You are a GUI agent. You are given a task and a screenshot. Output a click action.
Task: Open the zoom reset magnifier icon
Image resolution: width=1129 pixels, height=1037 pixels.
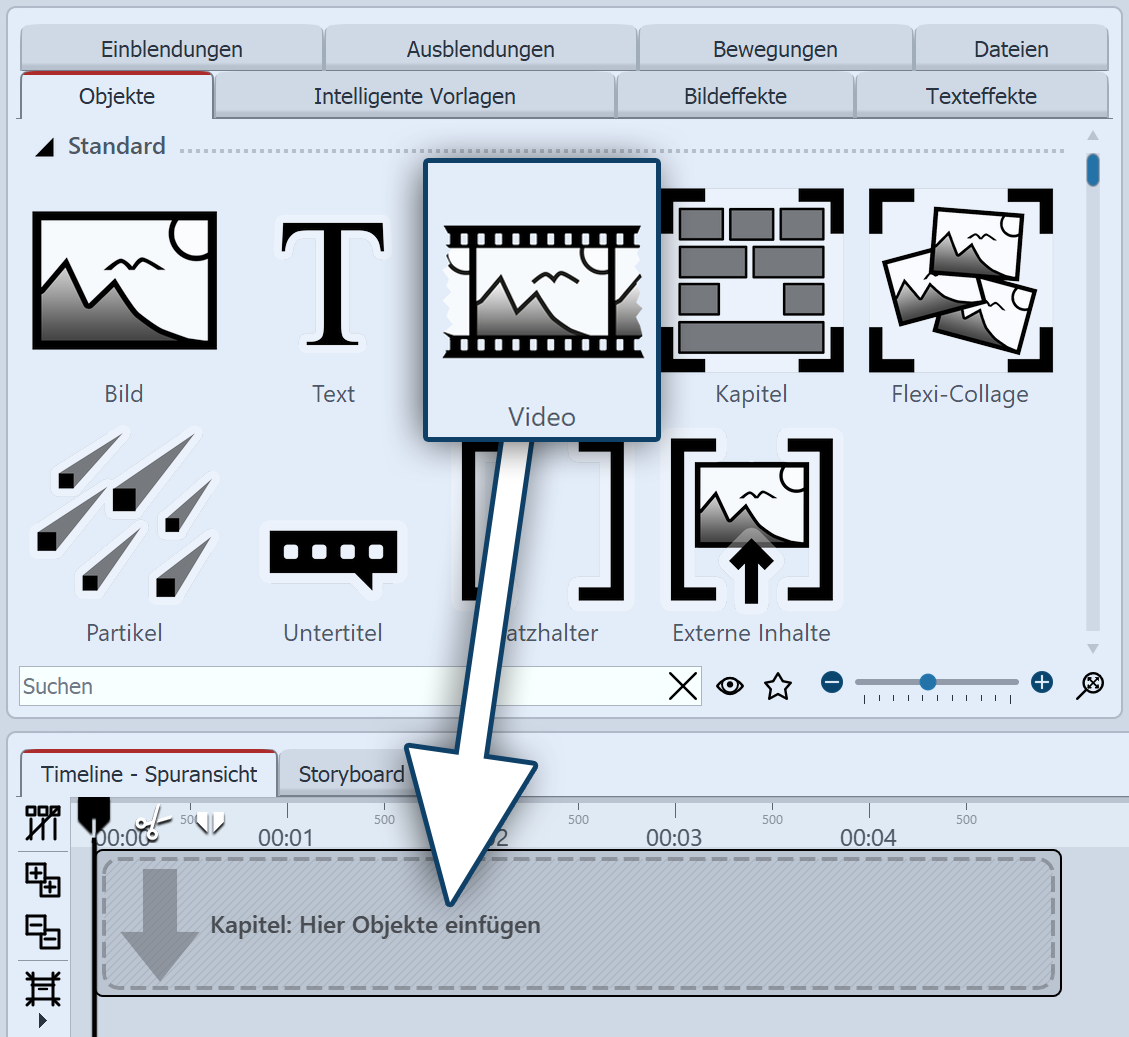point(1091,685)
